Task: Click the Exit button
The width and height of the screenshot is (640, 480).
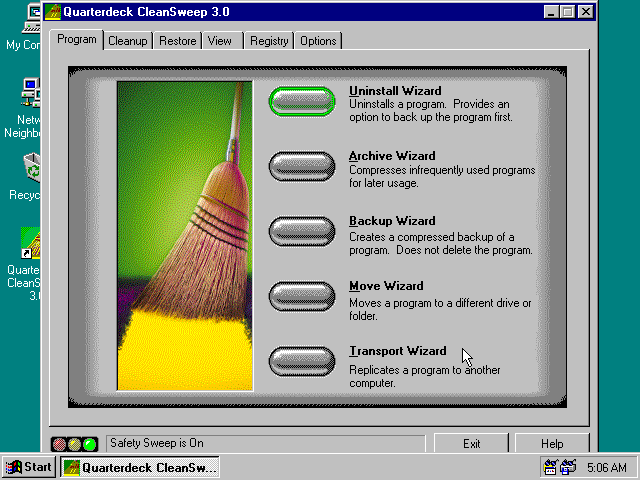Action: tap(471, 443)
